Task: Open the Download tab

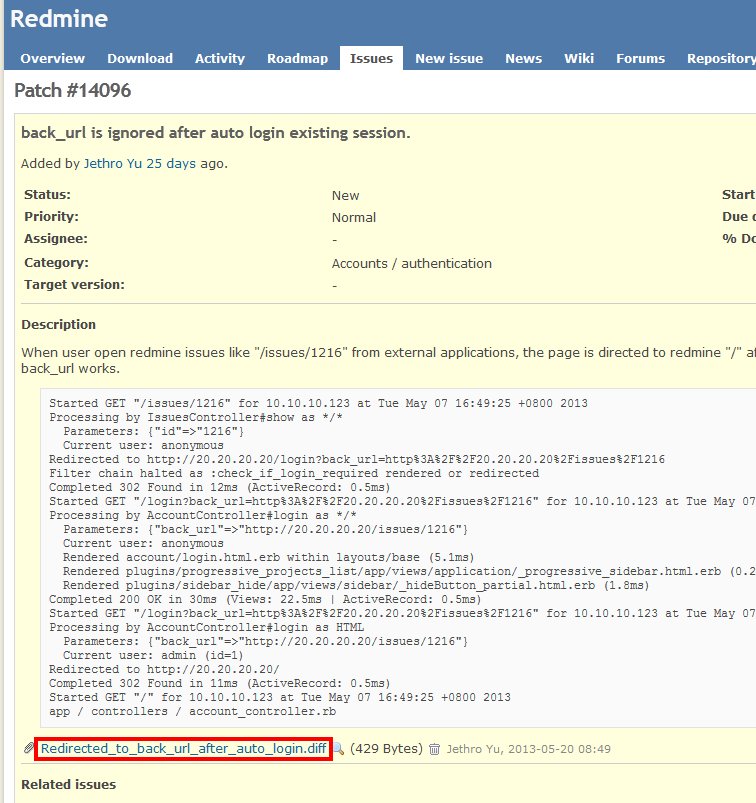Action: coord(140,58)
